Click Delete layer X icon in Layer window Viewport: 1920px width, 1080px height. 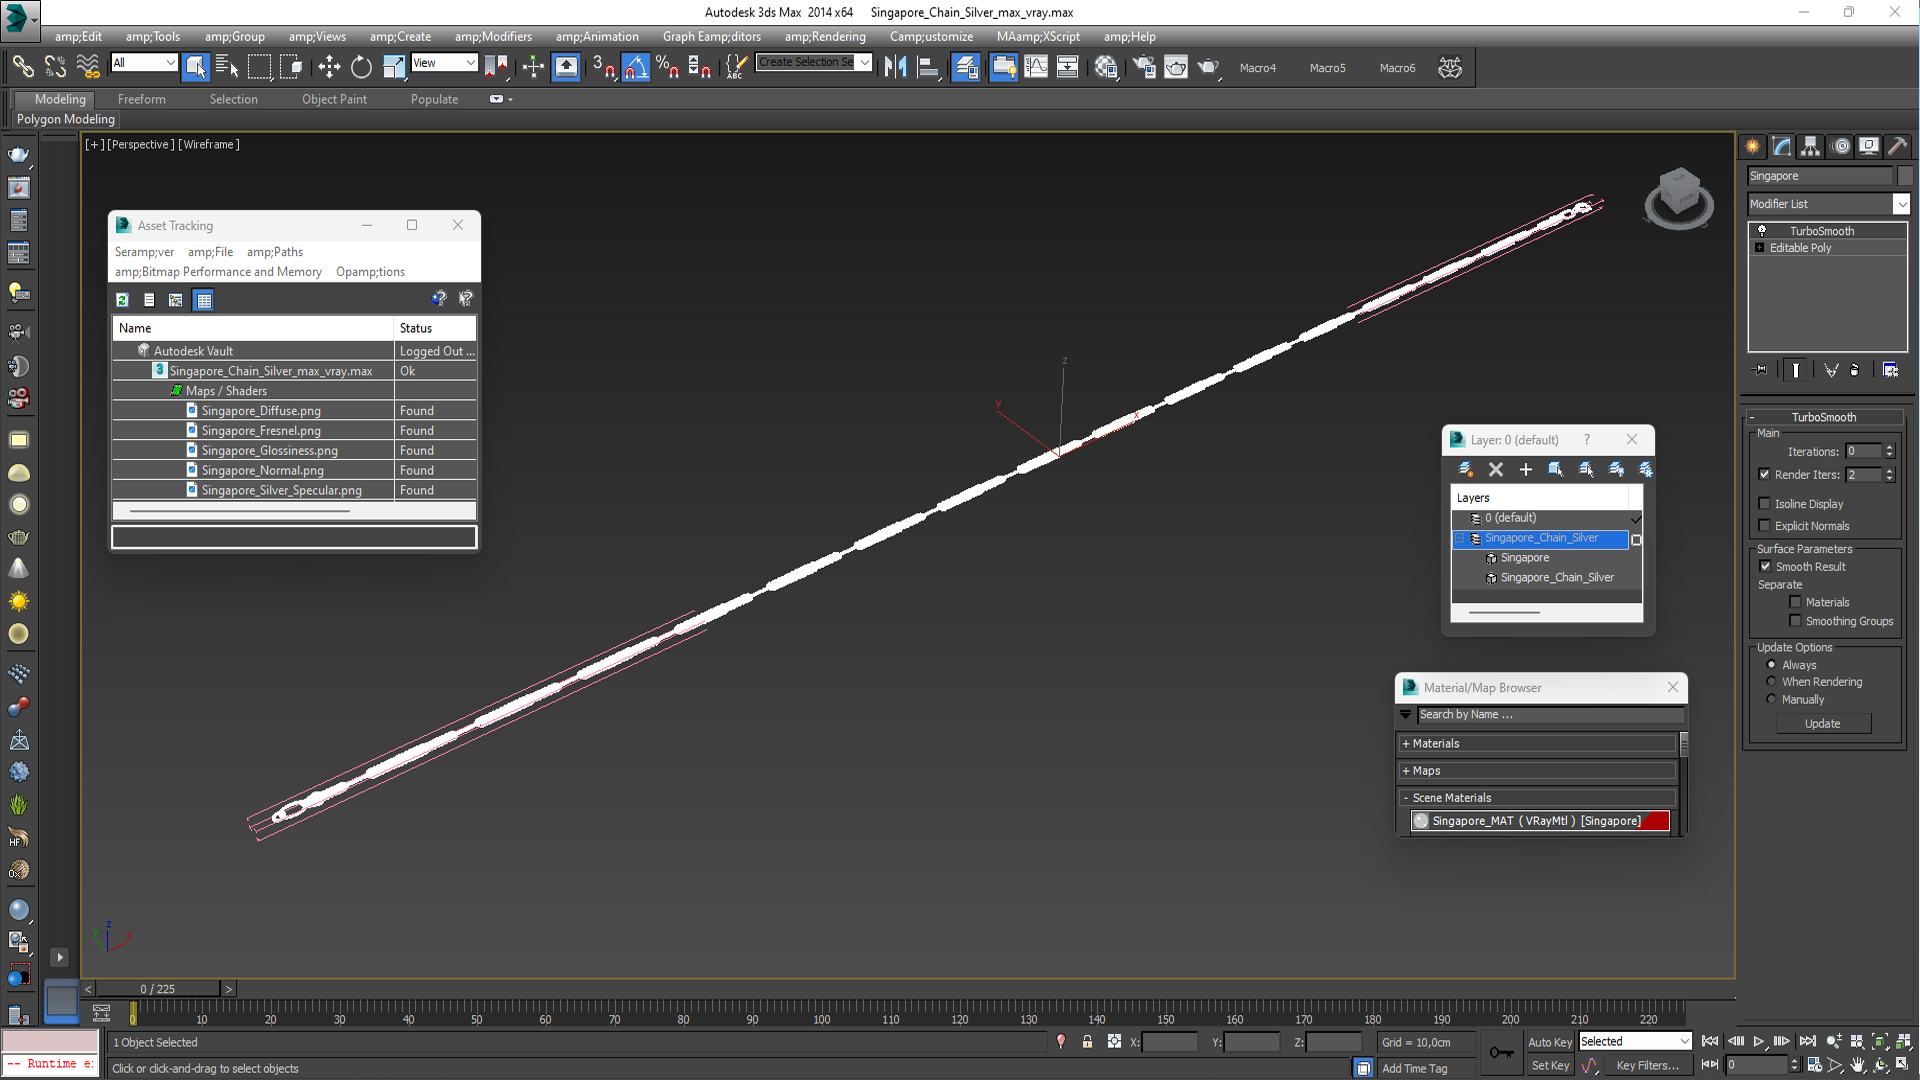click(1496, 469)
